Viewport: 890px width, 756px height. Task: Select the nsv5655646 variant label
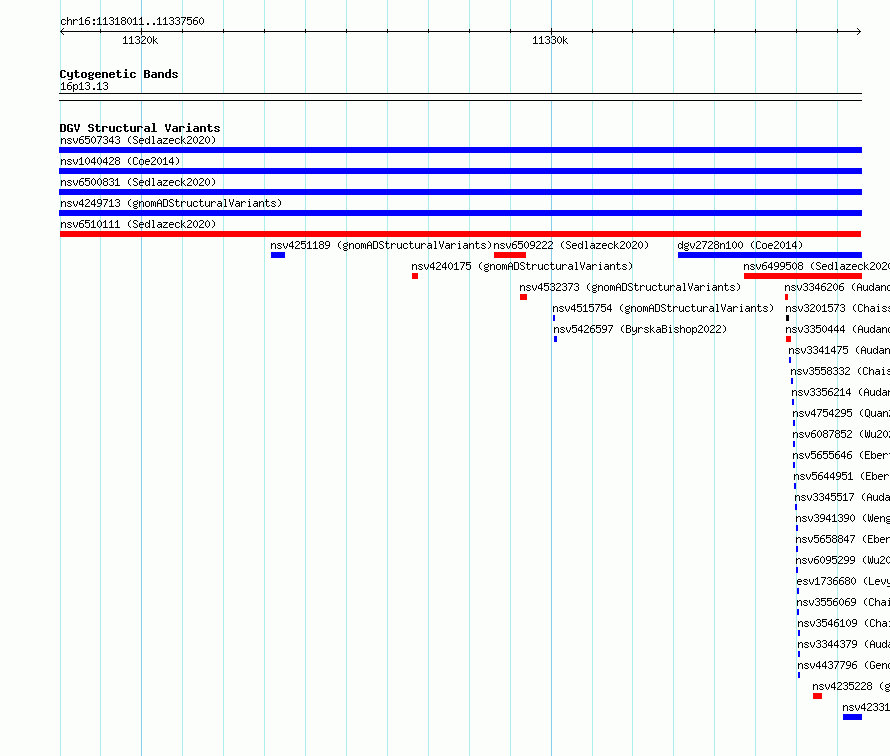[x=841, y=455]
